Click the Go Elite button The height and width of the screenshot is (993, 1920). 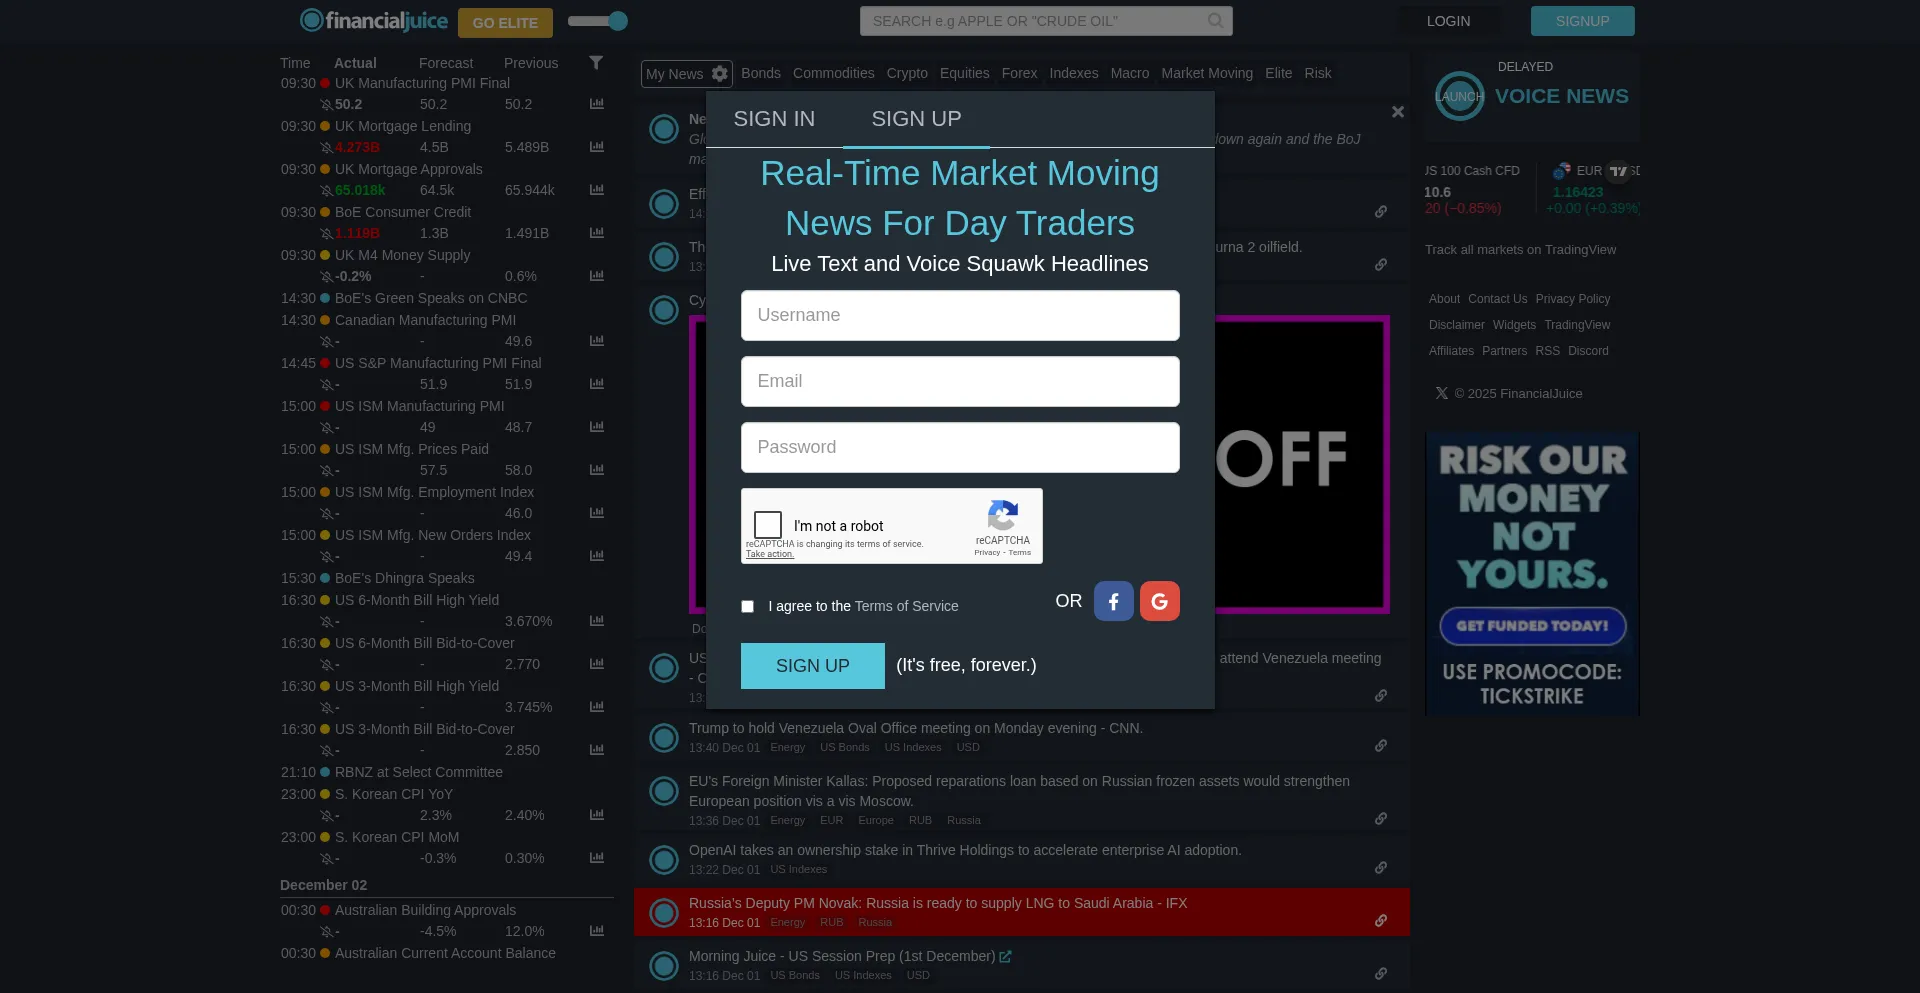pos(505,22)
